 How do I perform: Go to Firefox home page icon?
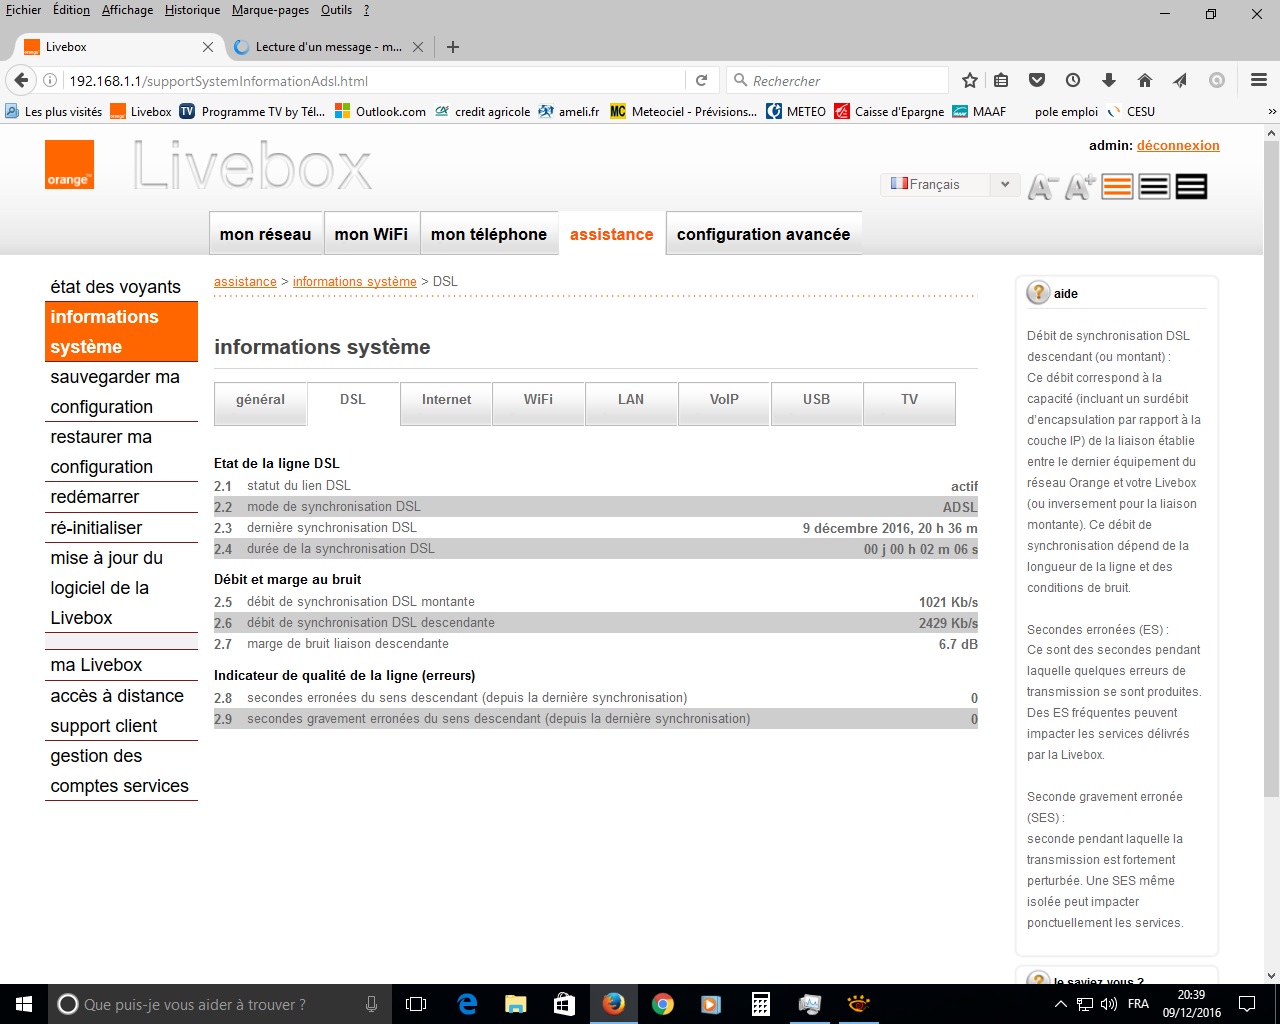[1145, 81]
